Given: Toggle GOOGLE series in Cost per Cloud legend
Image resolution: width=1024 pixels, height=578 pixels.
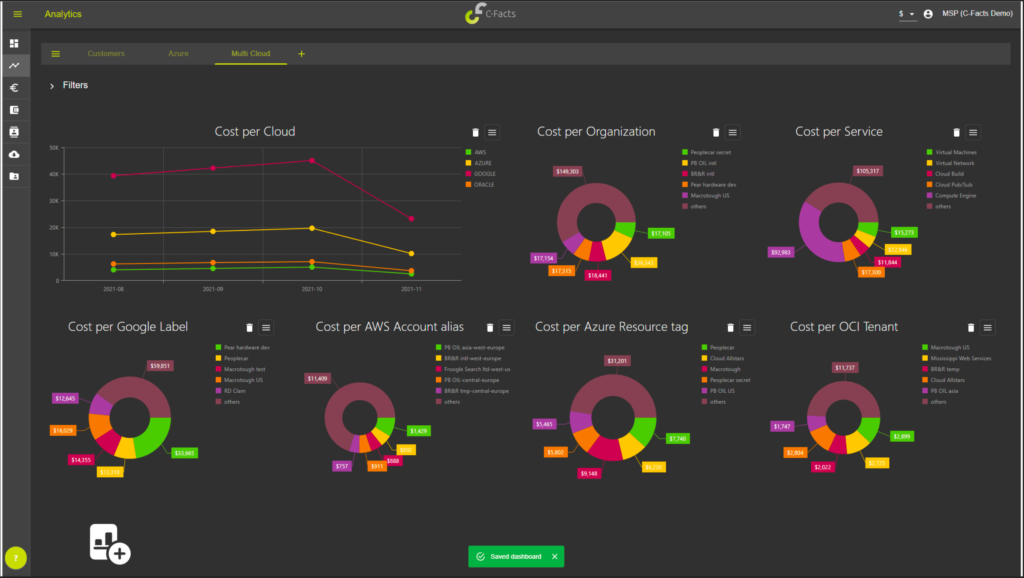Looking at the screenshot, I should 481,174.
